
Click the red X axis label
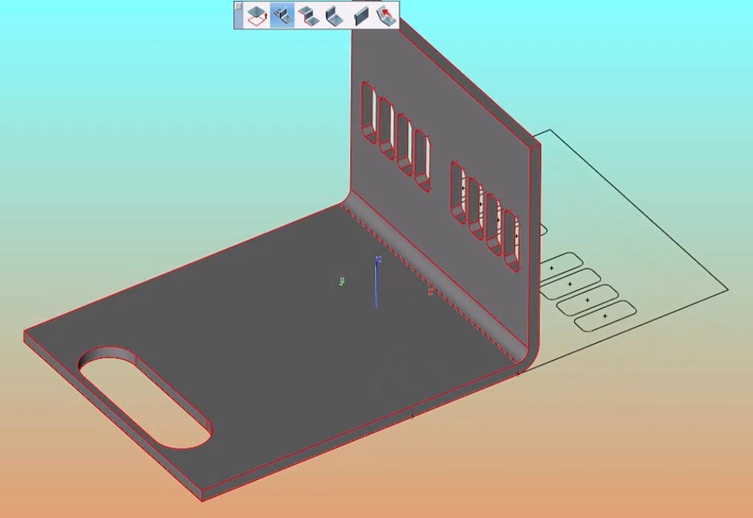(430, 292)
